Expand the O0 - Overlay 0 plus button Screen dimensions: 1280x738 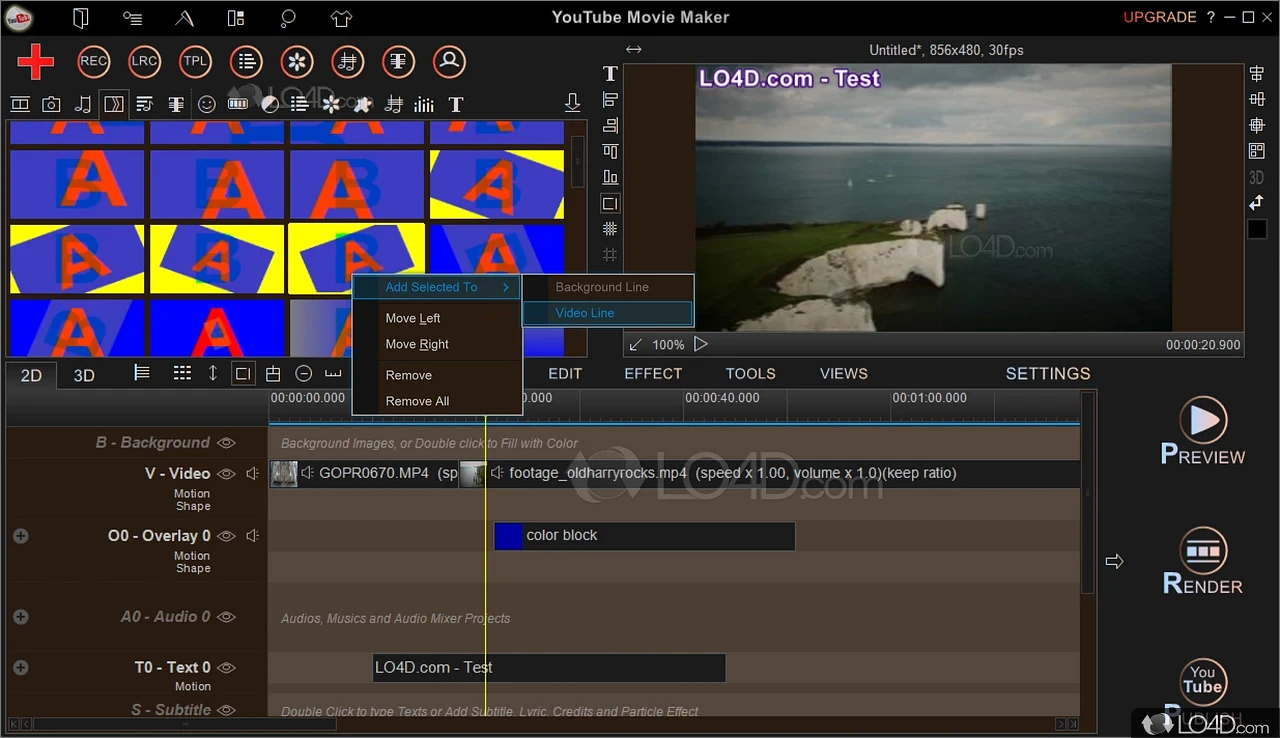(20, 536)
